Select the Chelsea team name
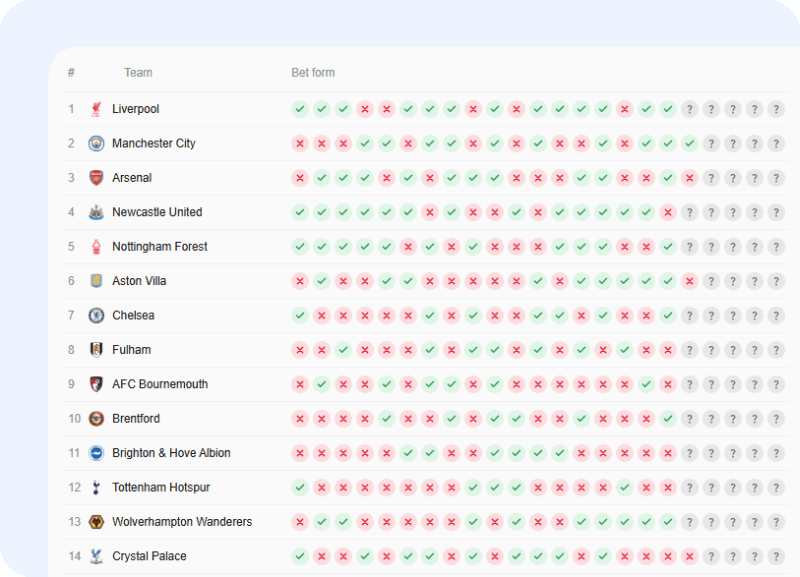 pyautogui.click(x=133, y=316)
